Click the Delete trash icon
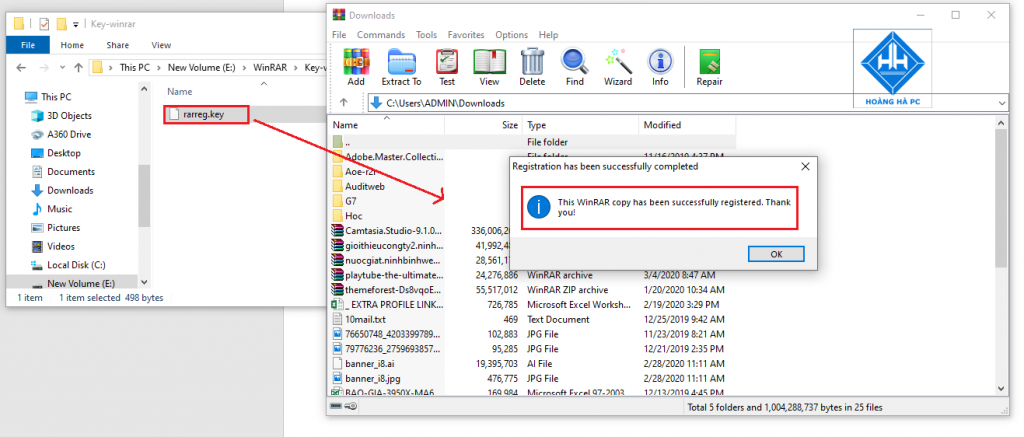The width and height of the screenshot is (1024, 437). pos(532,67)
